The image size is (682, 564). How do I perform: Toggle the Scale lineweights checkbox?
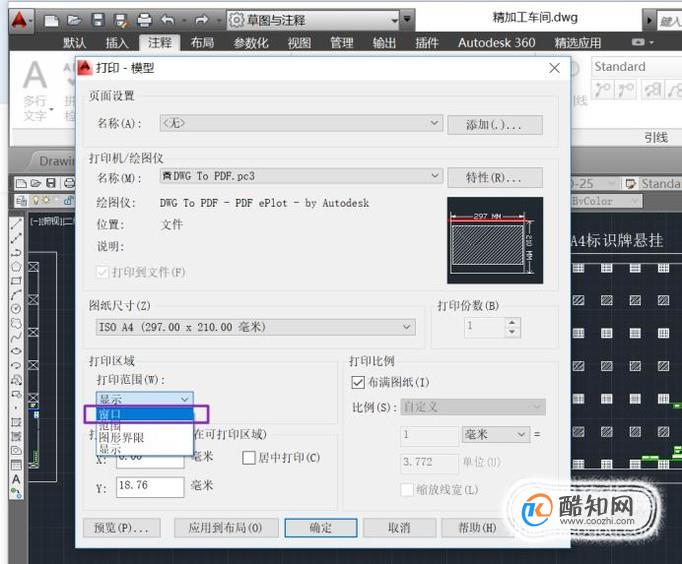point(407,490)
